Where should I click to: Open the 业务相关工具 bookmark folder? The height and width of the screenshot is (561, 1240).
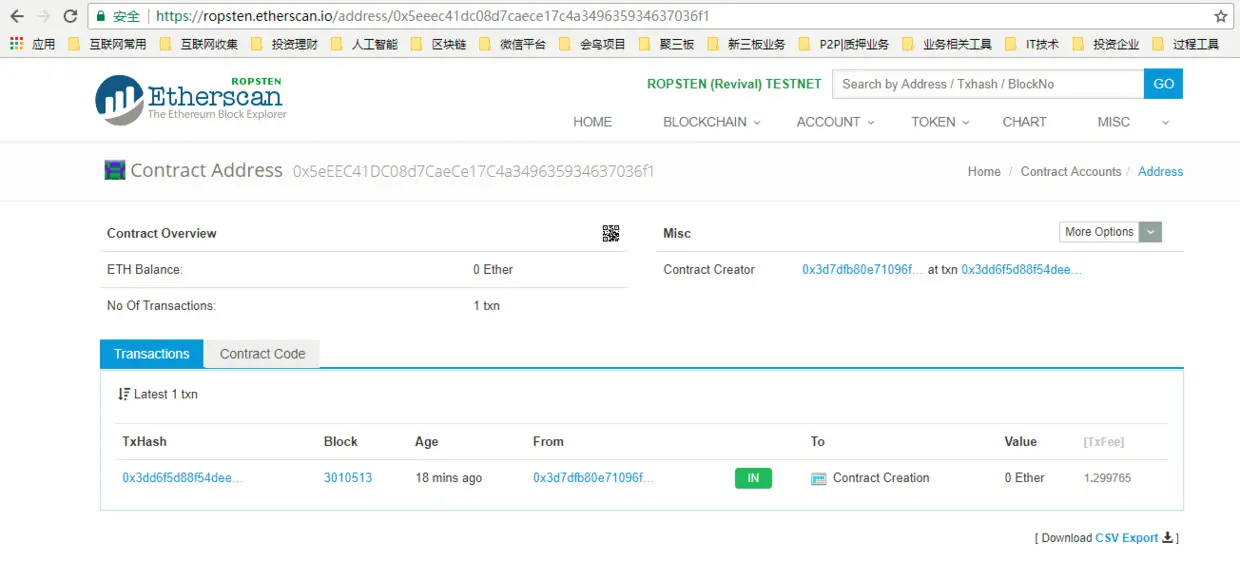pyautogui.click(x=947, y=44)
